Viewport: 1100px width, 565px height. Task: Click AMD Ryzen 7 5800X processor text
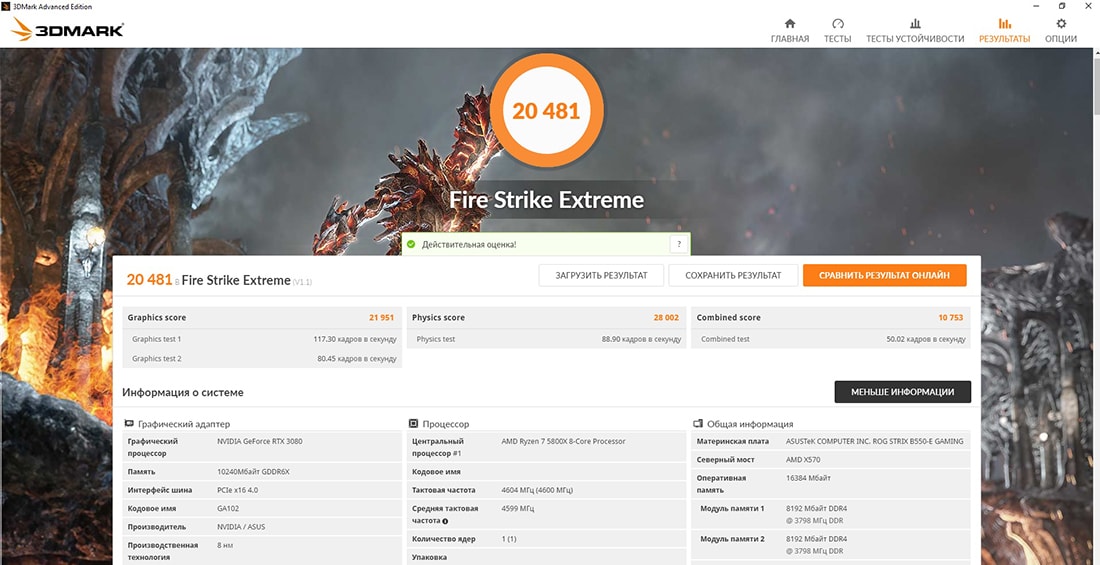tap(563, 441)
